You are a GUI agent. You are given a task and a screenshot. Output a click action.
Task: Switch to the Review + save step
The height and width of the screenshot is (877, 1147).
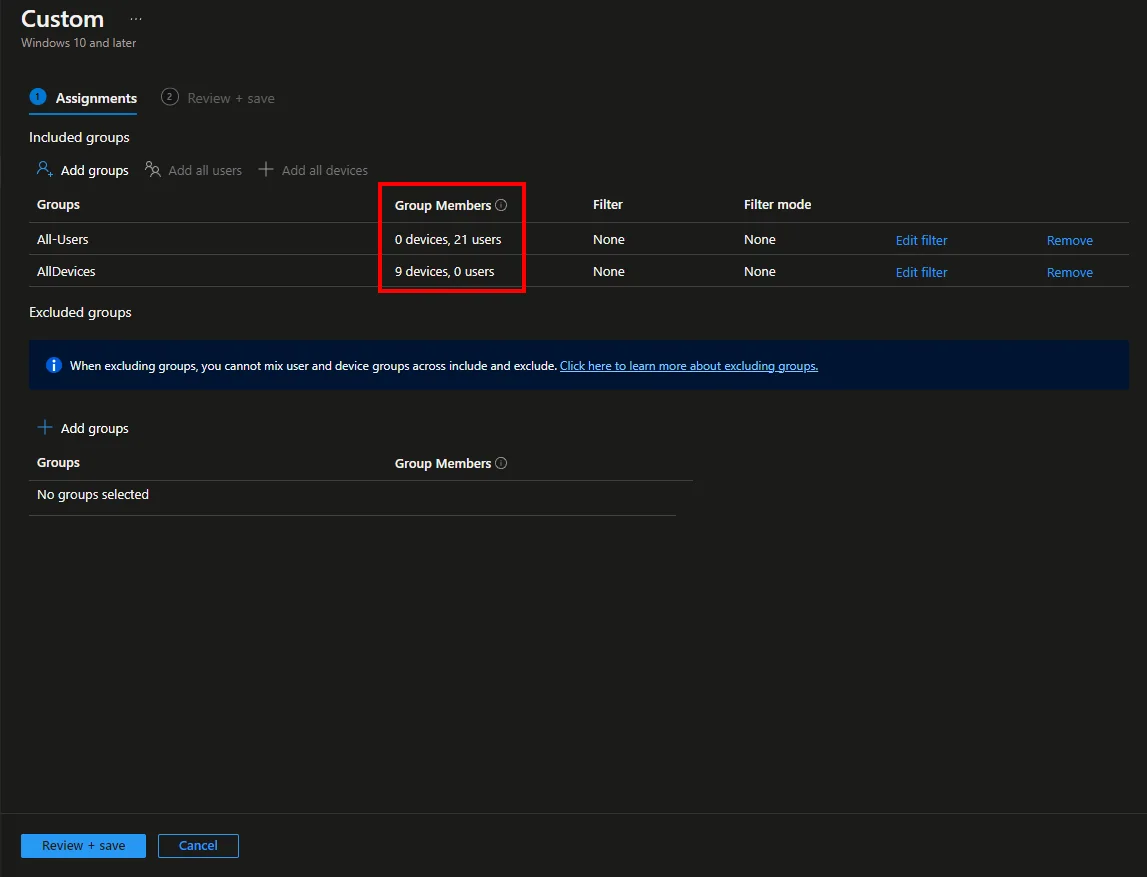click(x=218, y=98)
